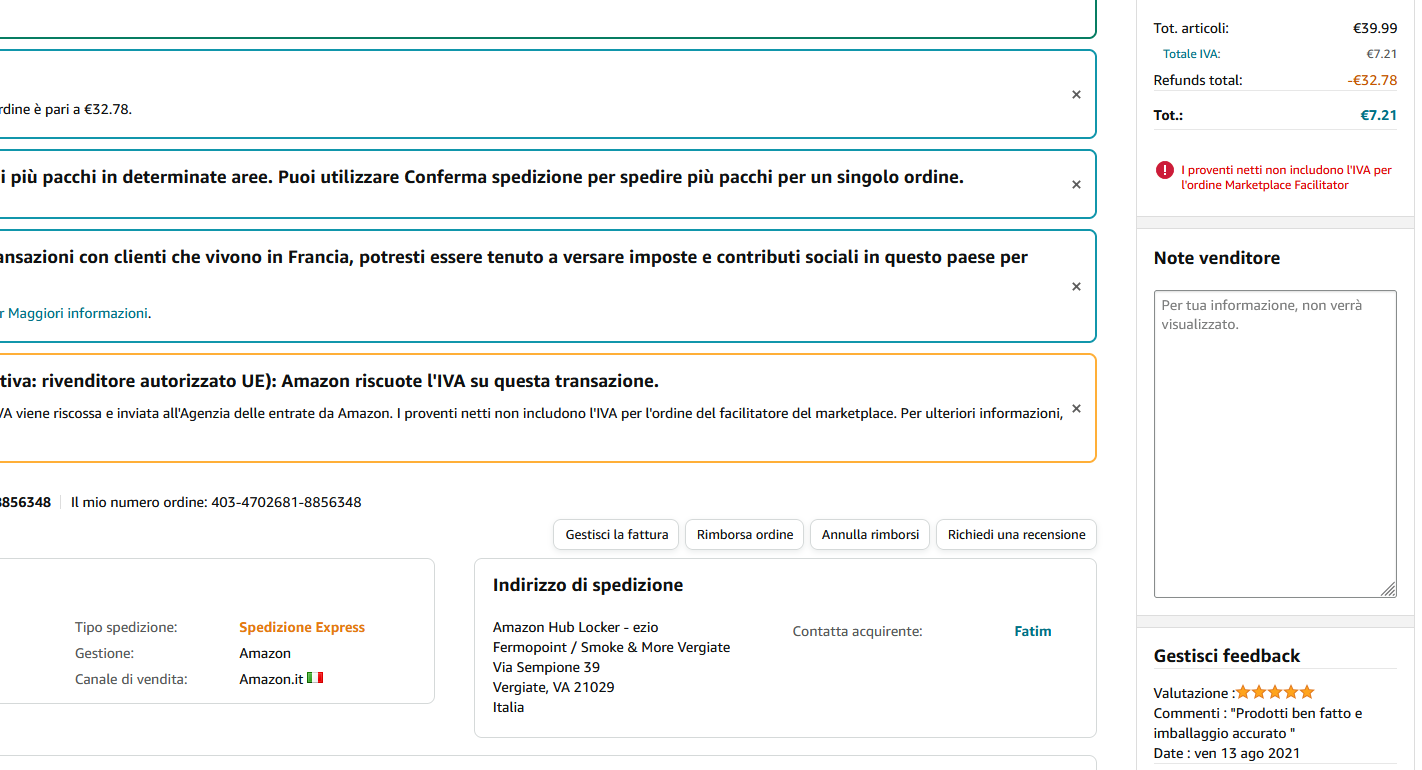Click the Refunds total amount -€32.78

1371,80
